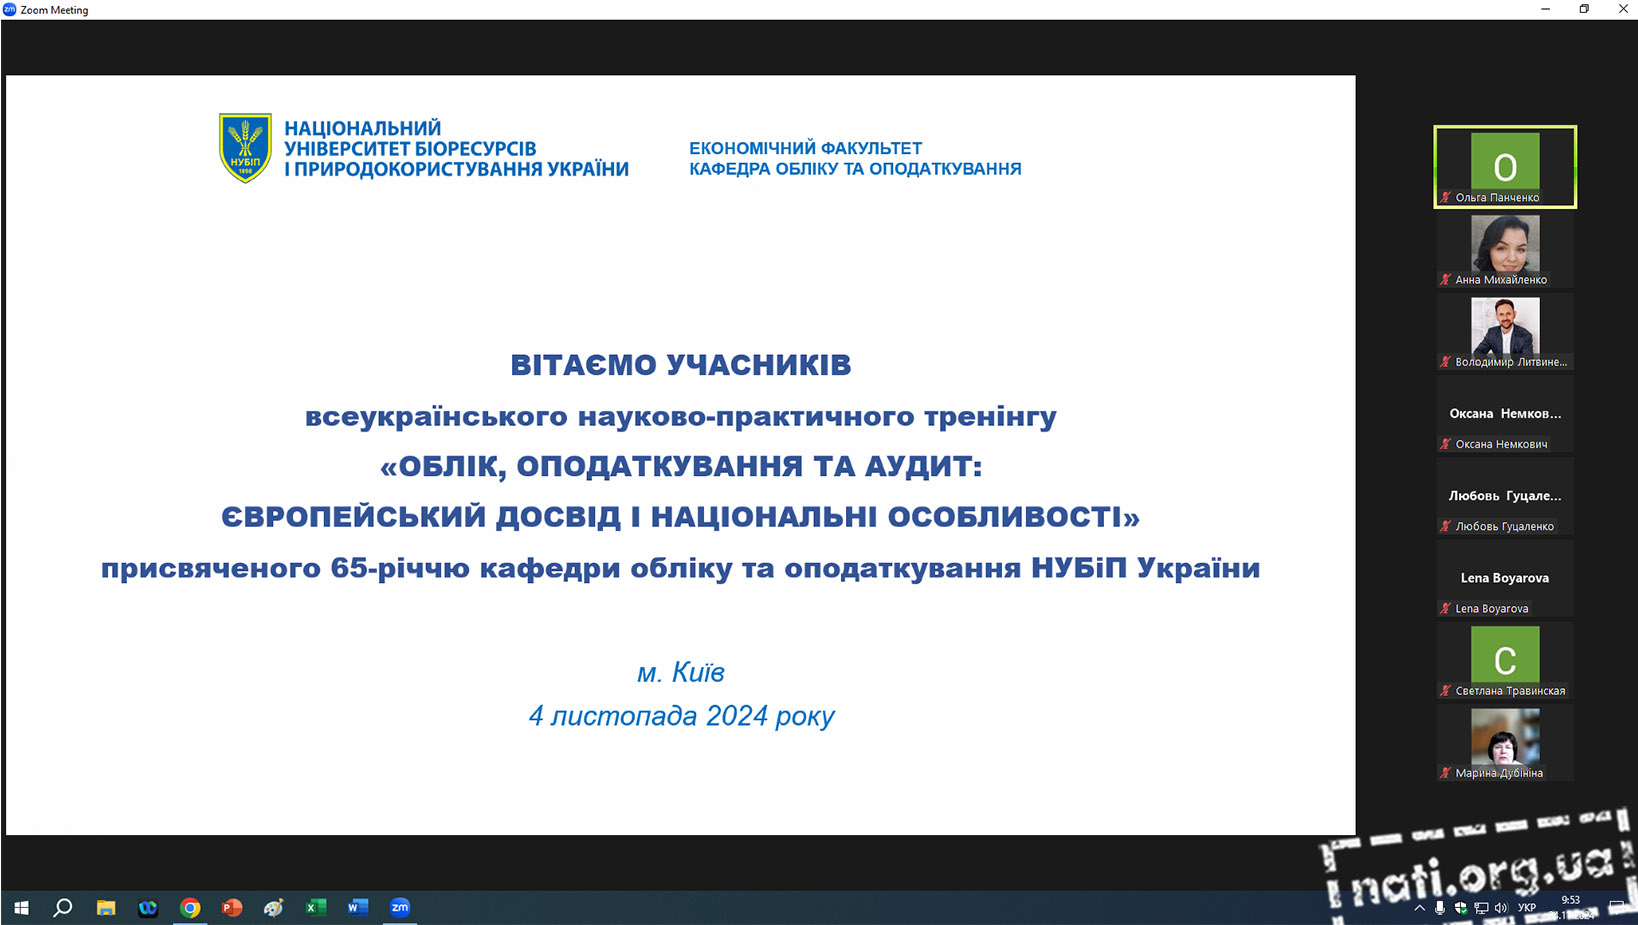Select Lena Boyarova participant tile
The image size is (1638, 925).
pyautogui.click(x=1505, y=578)
